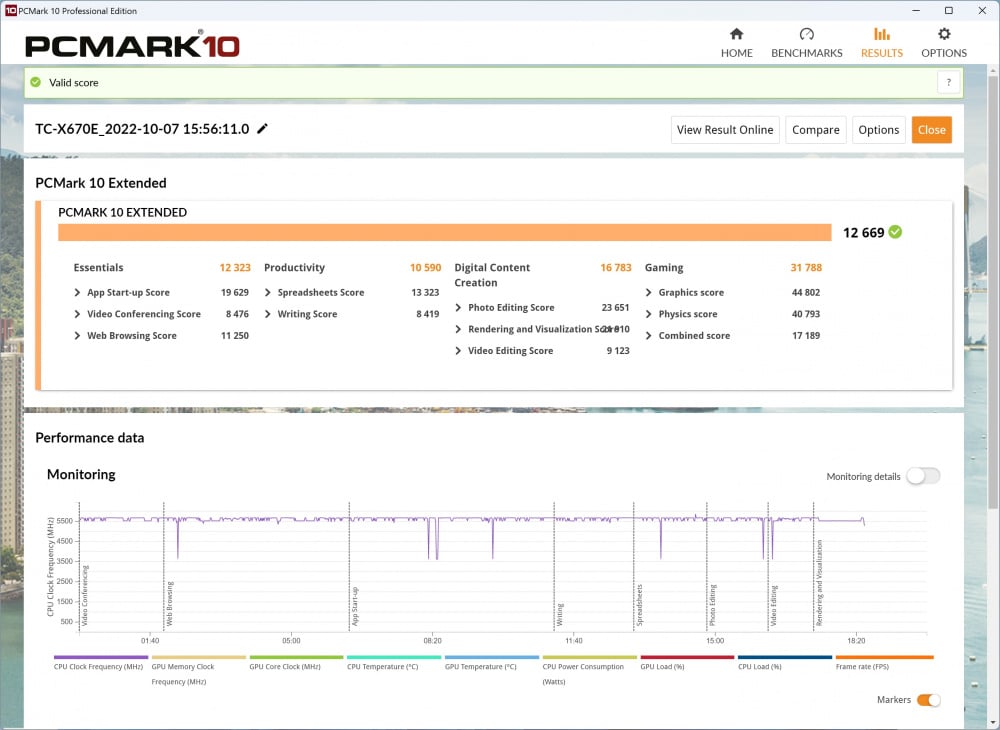
Task: Expand Combined score row
Action: pyautogui.click(x=649, y=336)
